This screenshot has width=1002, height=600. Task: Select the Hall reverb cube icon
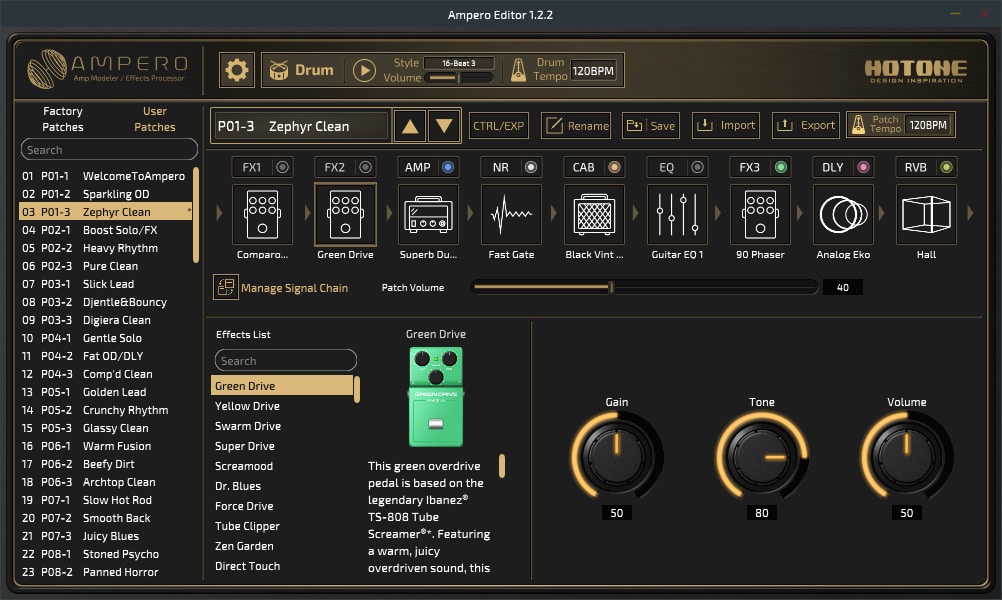pyautogui.click(x=927, y=215)
